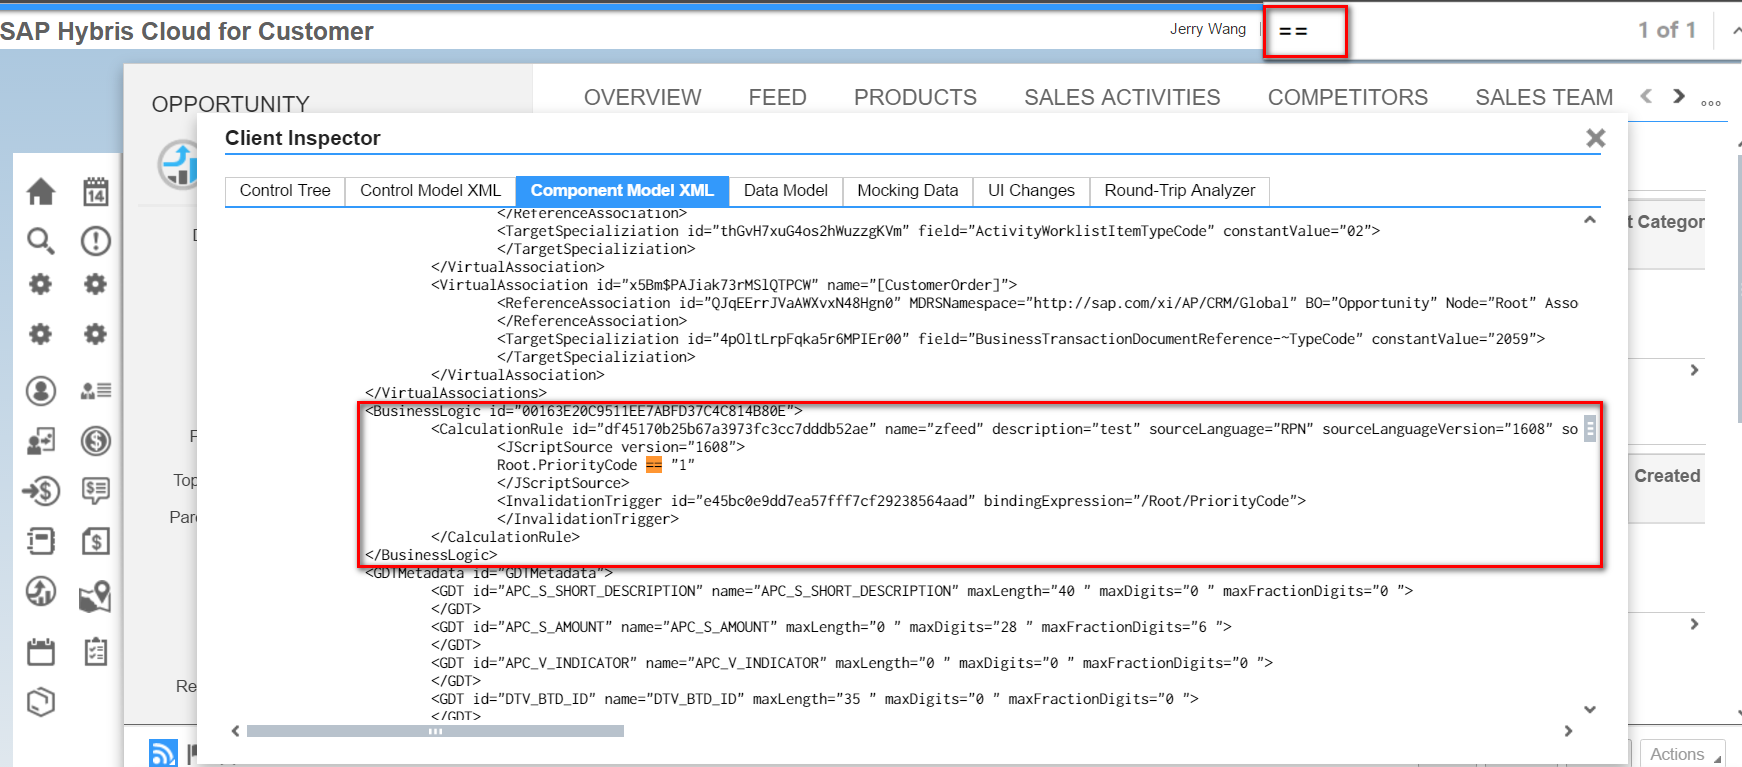Click the scroll-down arrow in XML pane

tap(1590, 710)
